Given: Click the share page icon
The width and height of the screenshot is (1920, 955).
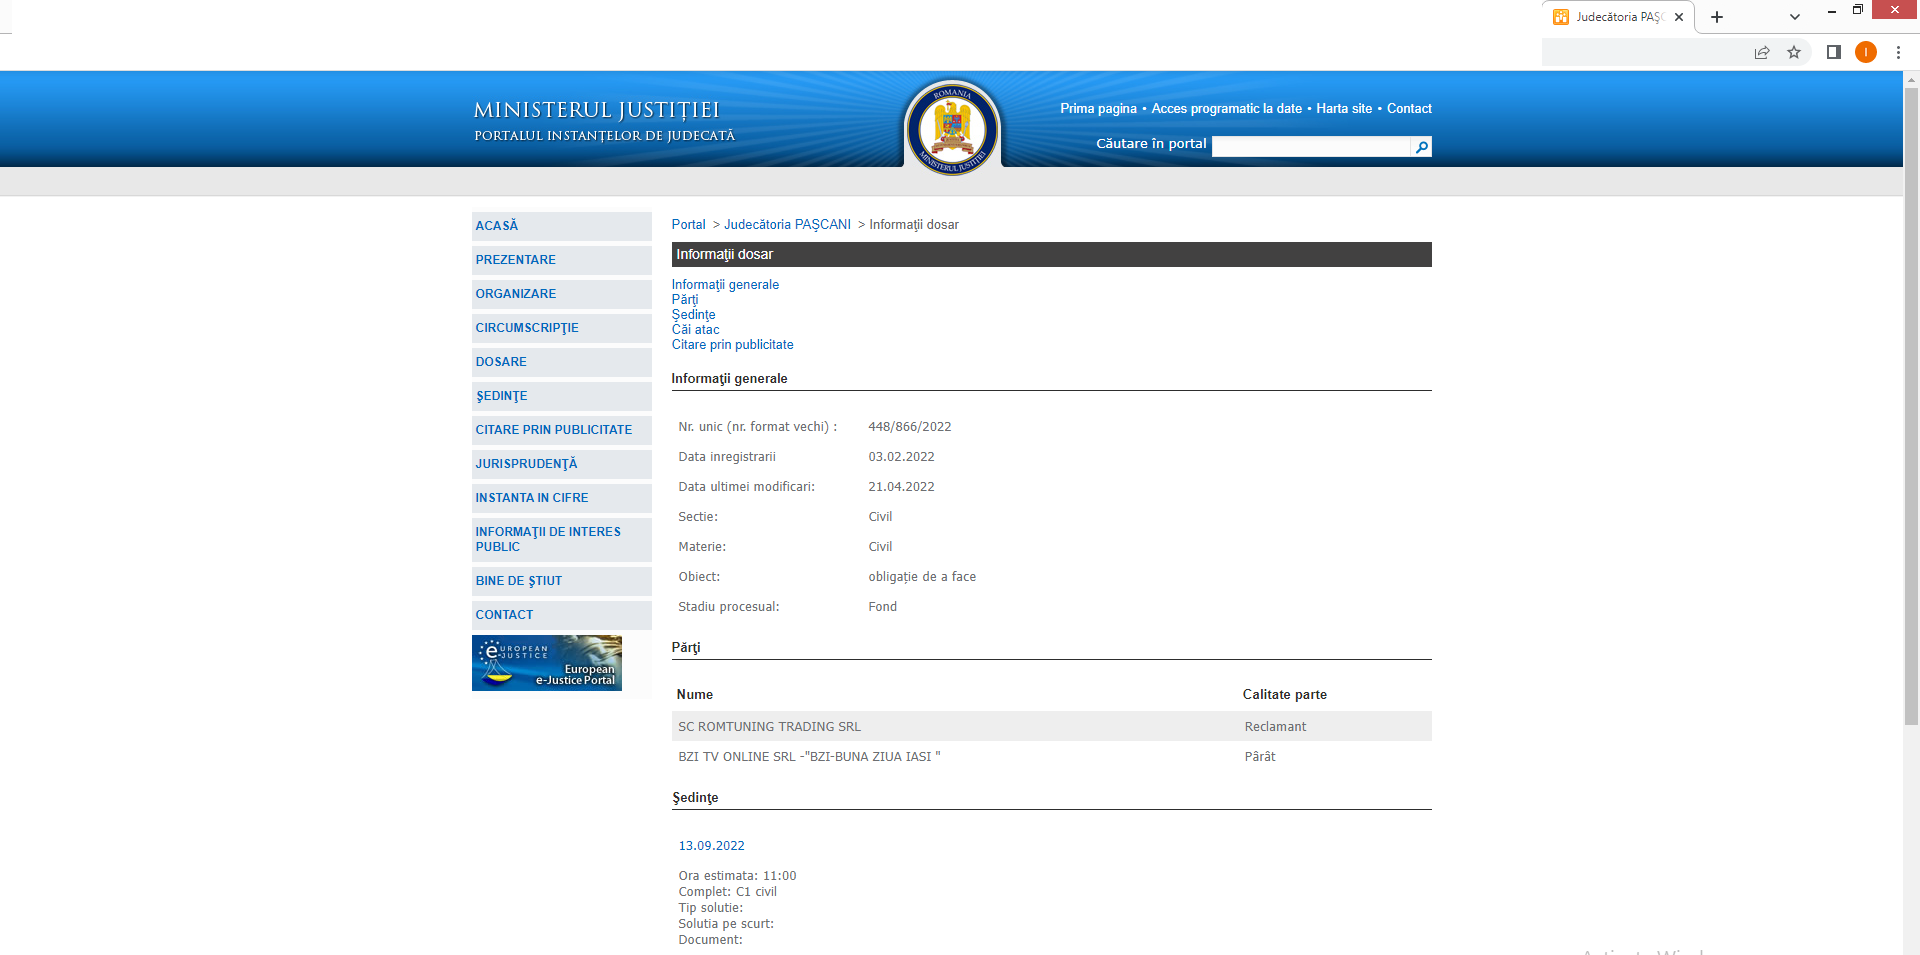Looking at the screenshot, I should coord(1762,52).
